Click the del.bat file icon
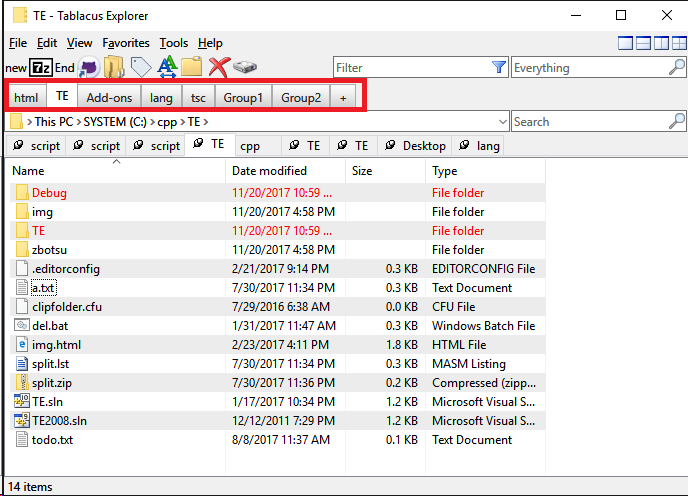The width and height of the screenshot is (688, 496). click(22, 325)
